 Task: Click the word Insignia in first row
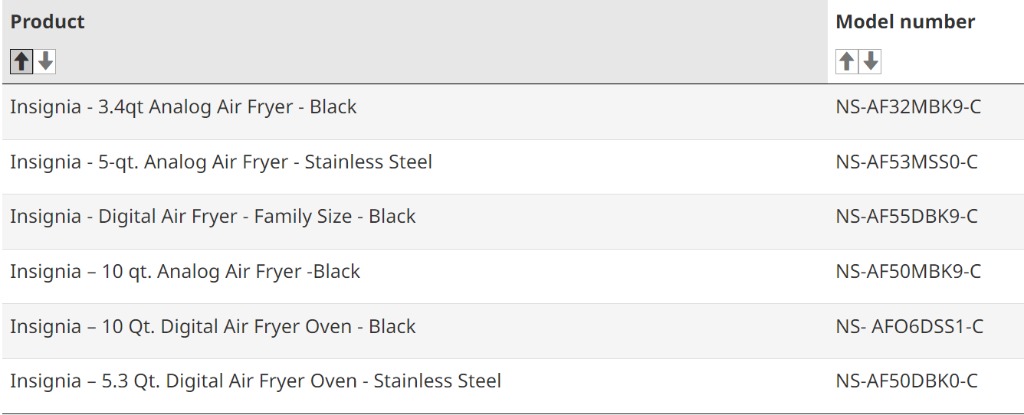click(x=45, y=107)
